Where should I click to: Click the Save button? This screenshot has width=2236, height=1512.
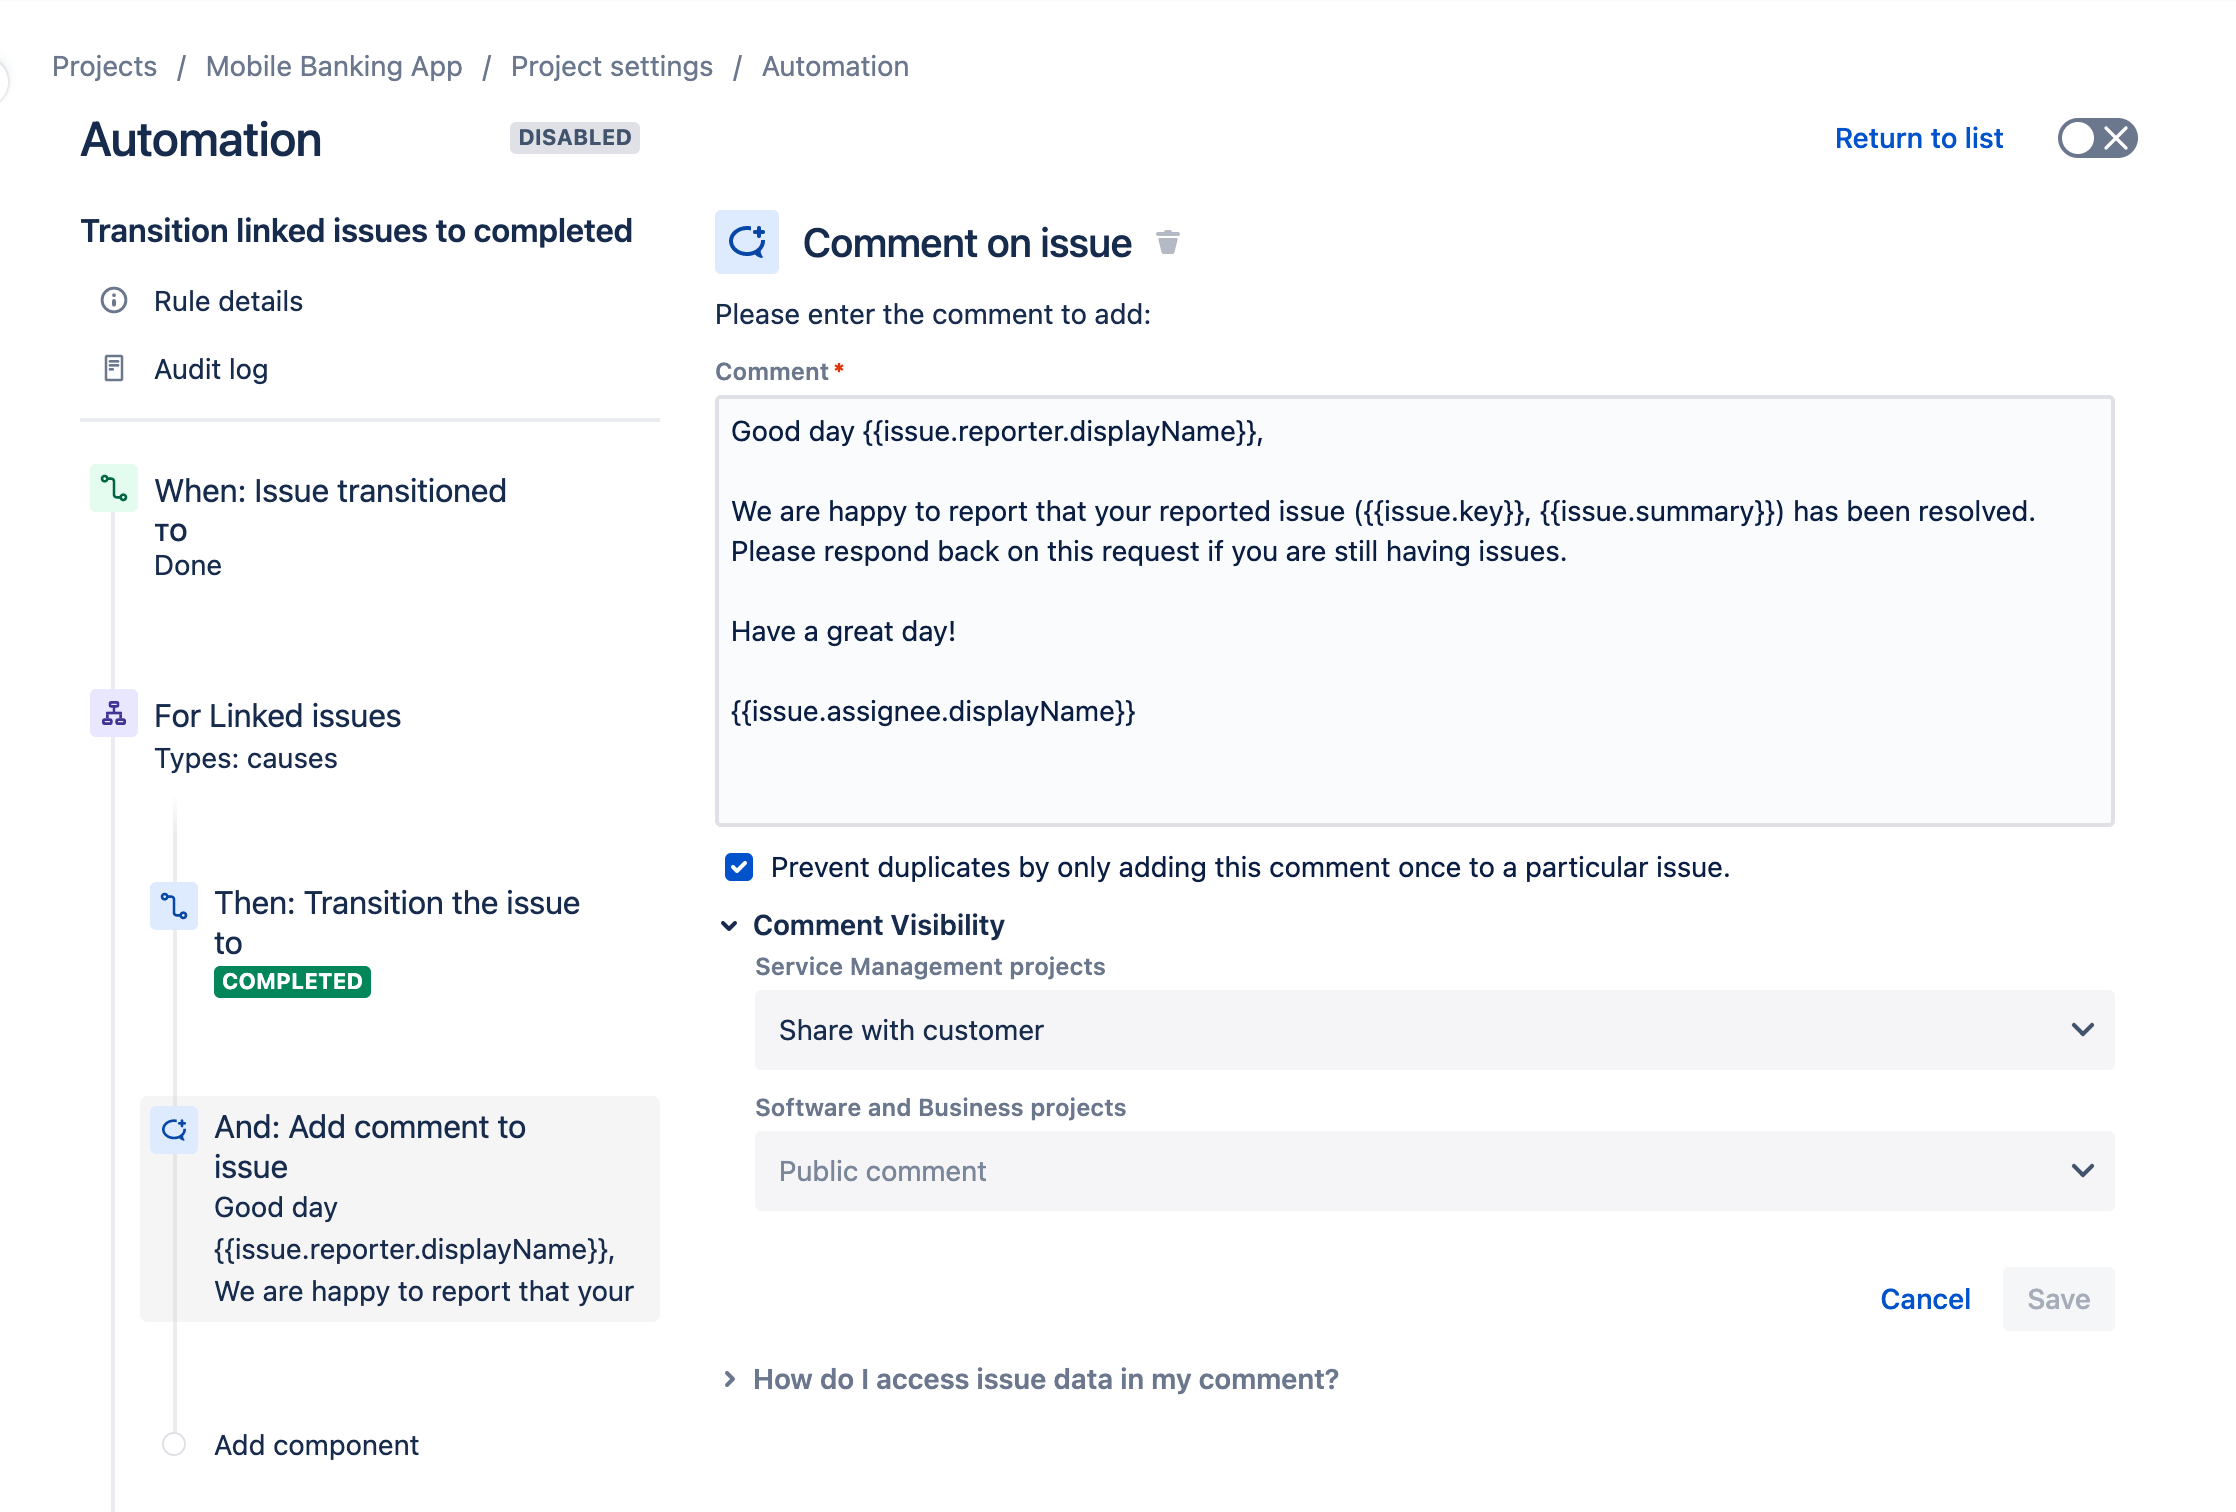(x=2057, y=1299)
